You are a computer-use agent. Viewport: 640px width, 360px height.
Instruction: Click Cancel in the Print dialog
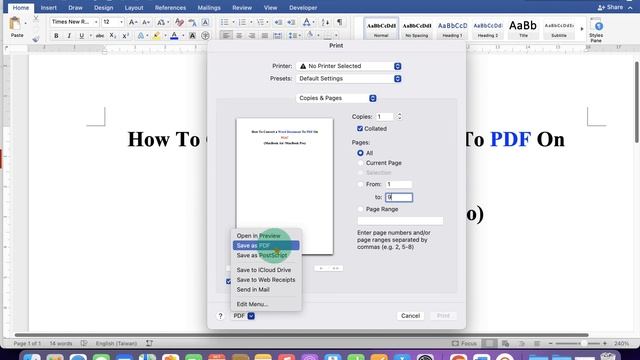(x=410, y=316)
